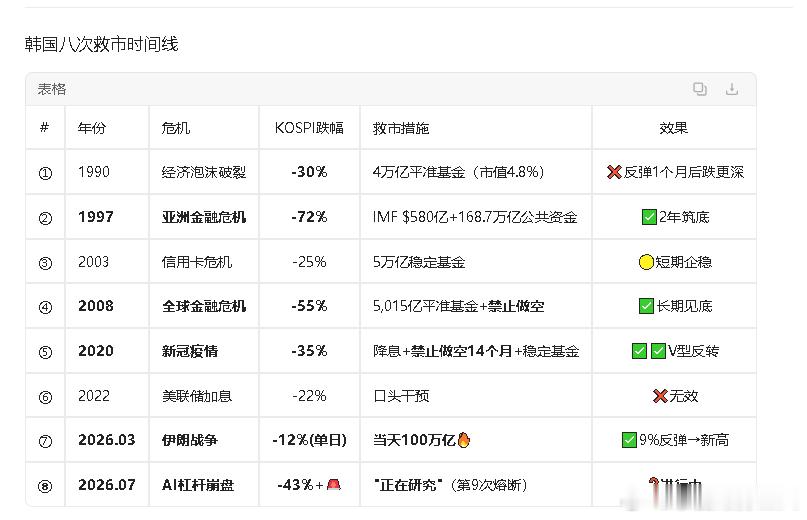Image resolution: width=807 pixels, height=520 pixels.
Task: Select the KOSPI跌幅 column header
Action: point(309,128)
